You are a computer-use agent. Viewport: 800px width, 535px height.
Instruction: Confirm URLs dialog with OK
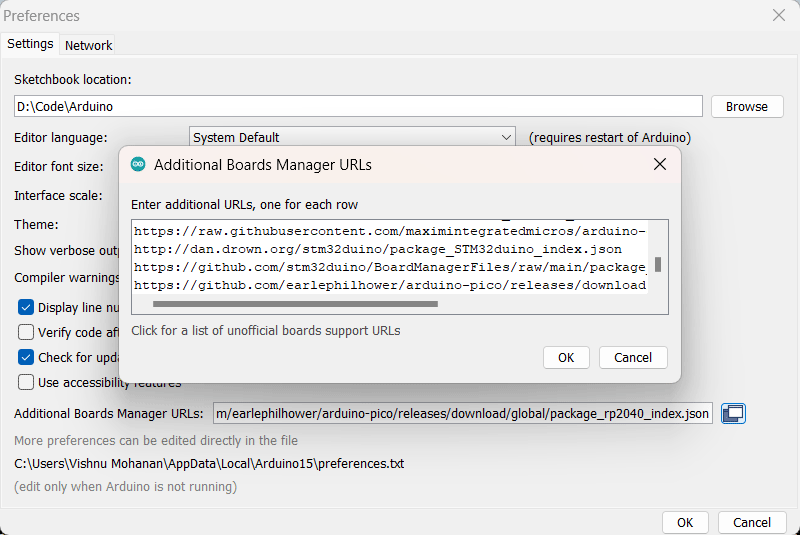point(566,358)
